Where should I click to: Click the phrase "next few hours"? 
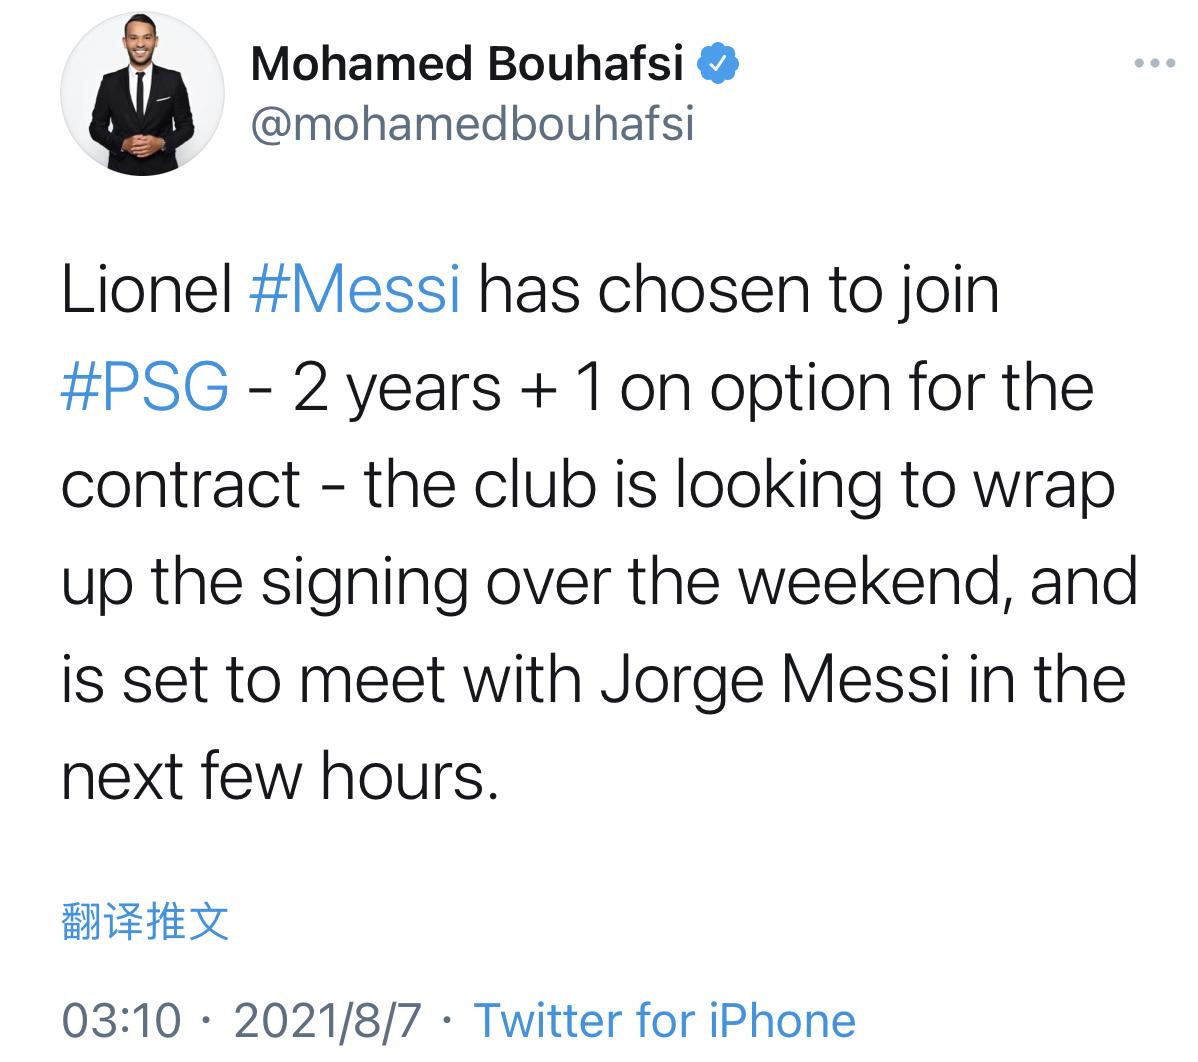278,777
